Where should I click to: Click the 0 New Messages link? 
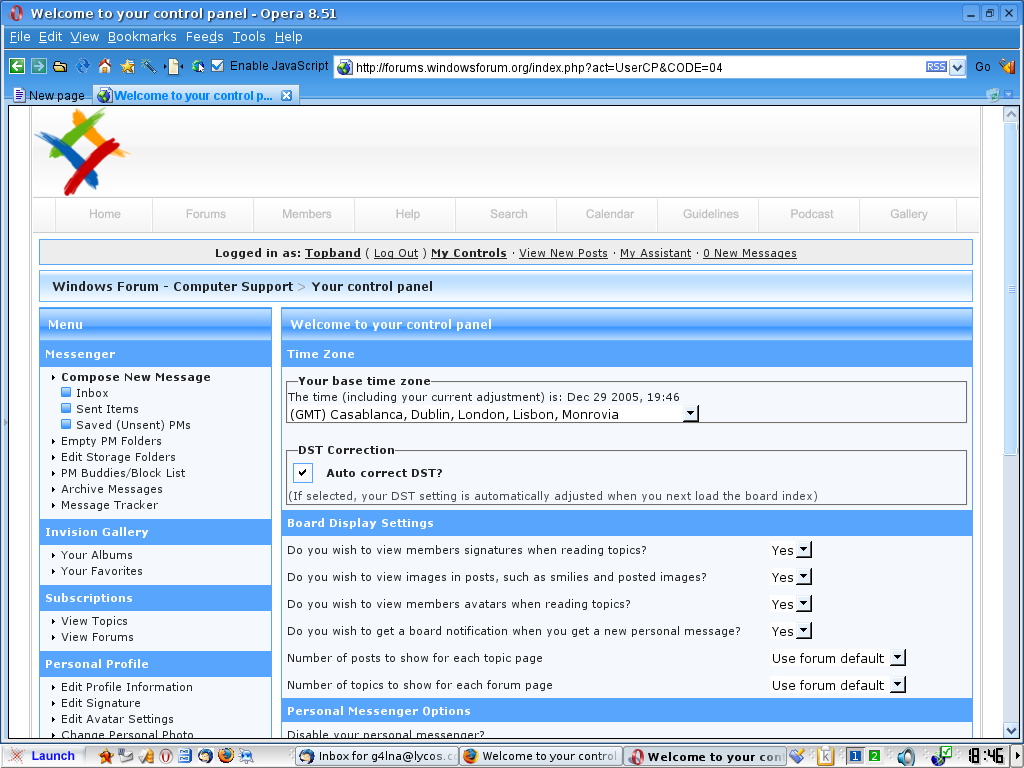pyautogui.click(x=750, y=253)
